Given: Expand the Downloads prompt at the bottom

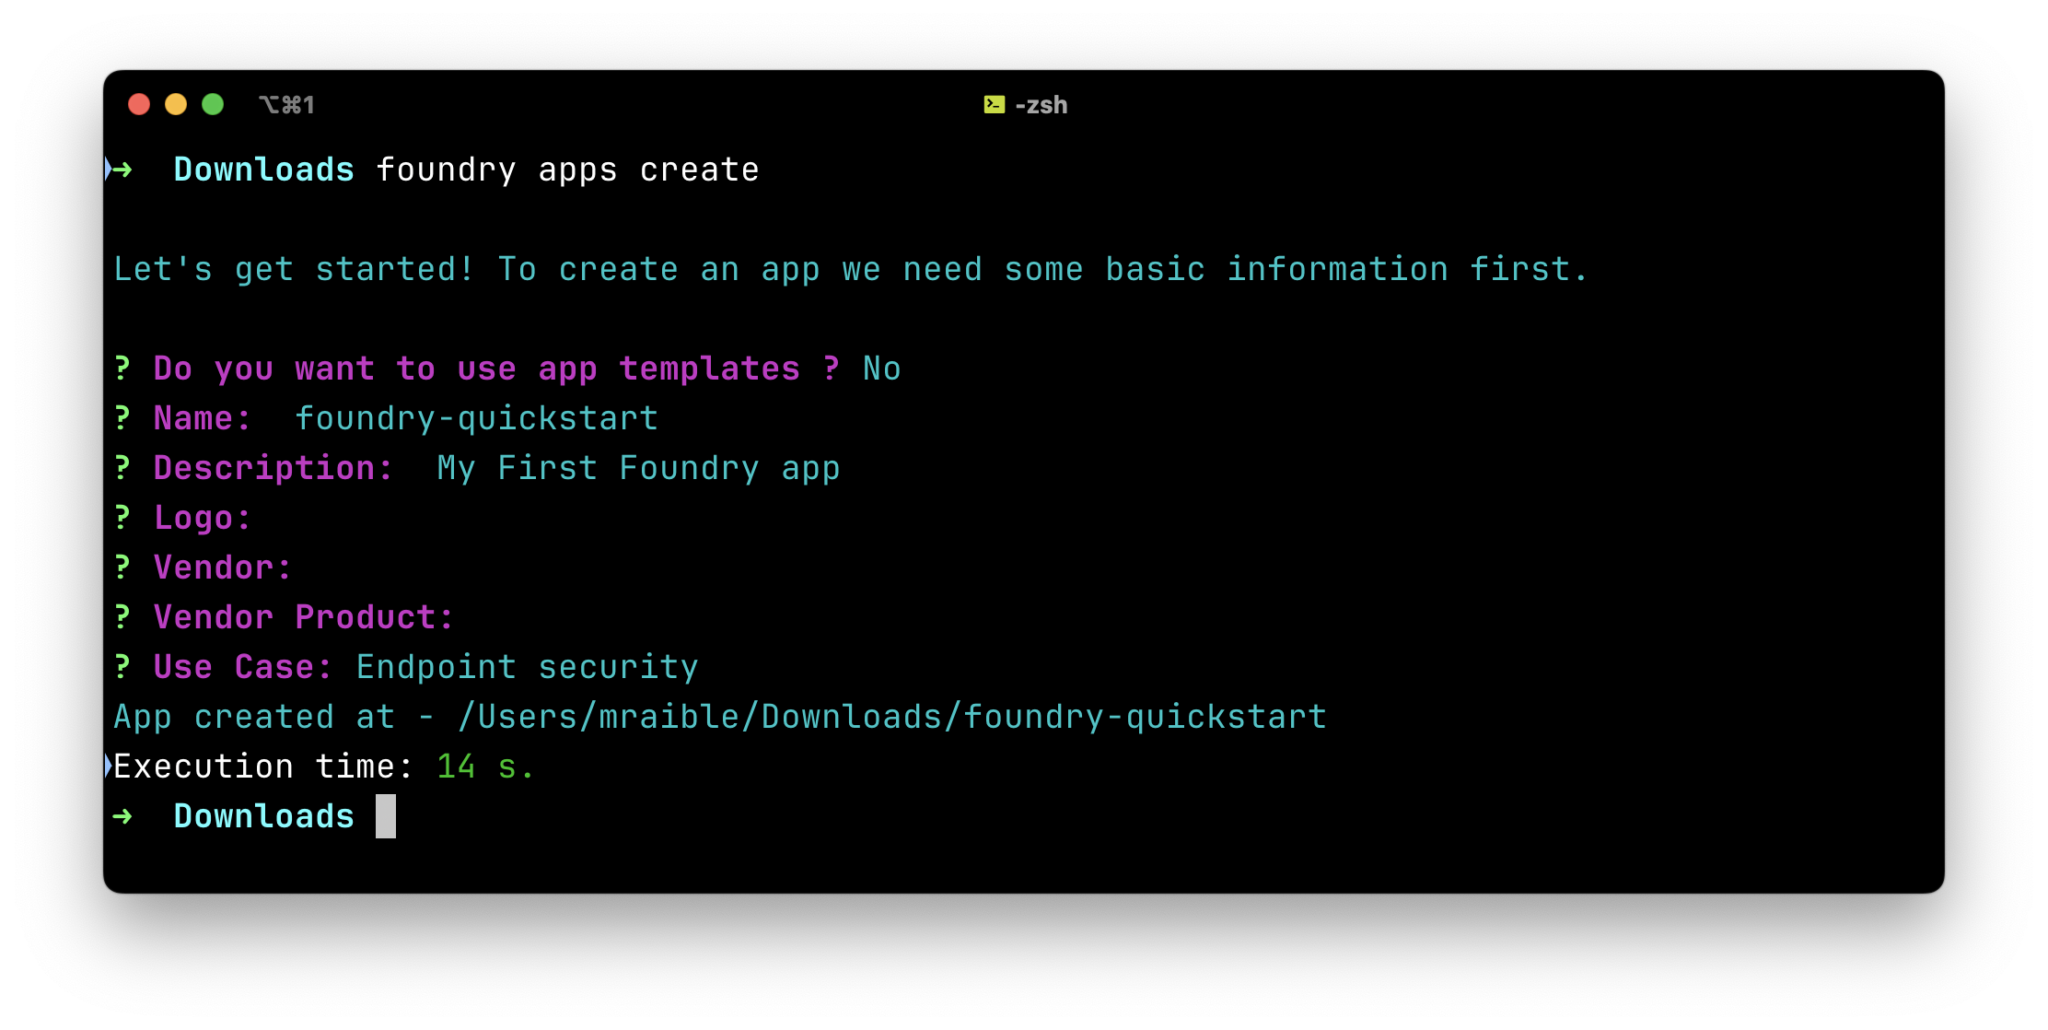Looking at the screenshot, I should 264,816.
